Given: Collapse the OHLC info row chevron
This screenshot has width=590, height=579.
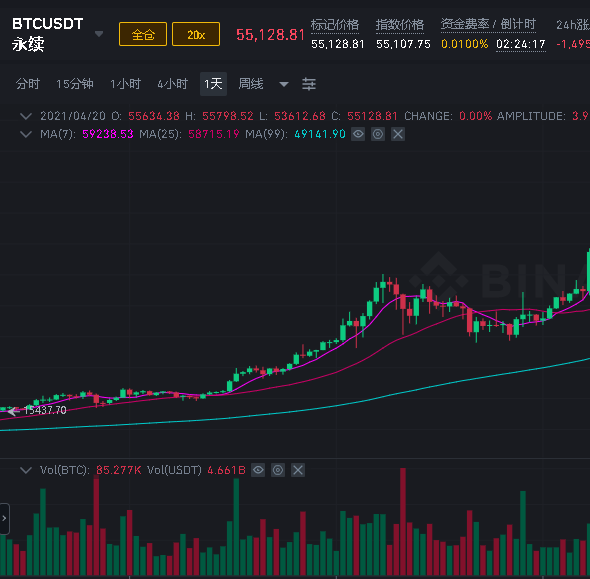Looking at the screenshot, I should (x=26, y=116).
